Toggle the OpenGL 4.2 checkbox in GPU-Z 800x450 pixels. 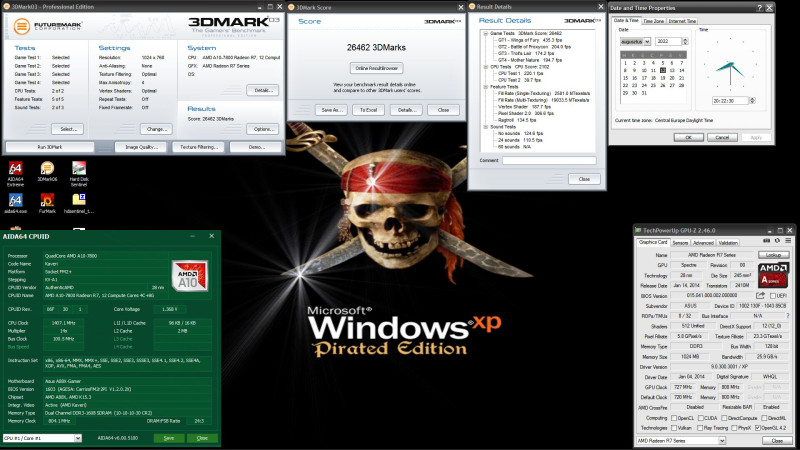tap(758, 428)
